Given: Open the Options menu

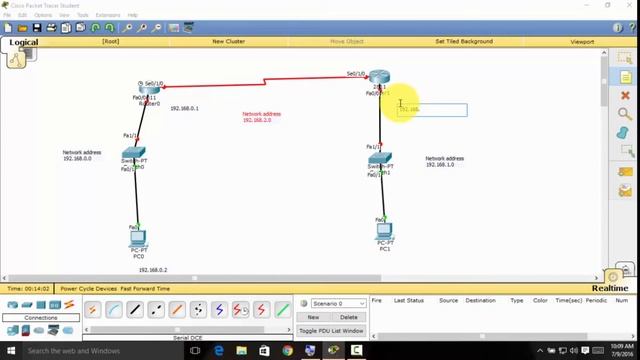Looking at the screenshot, I should coord(43,15).
